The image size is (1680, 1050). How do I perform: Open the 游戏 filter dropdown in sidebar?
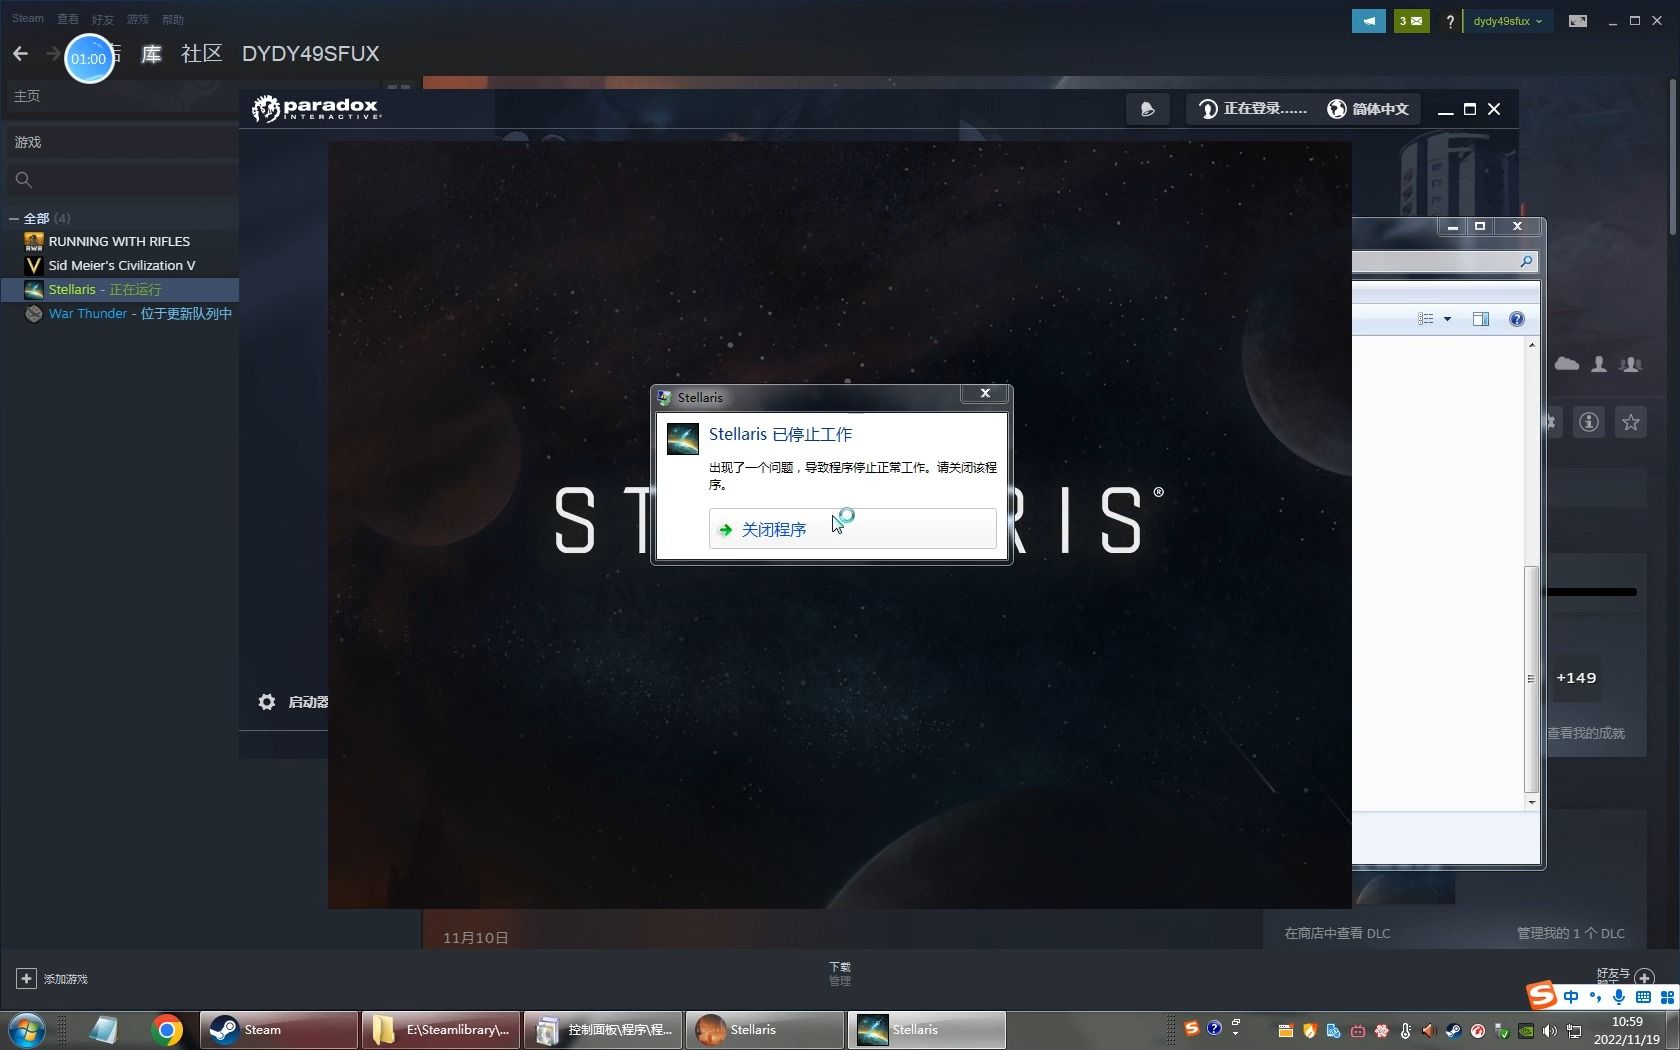(x=120, y=142)
